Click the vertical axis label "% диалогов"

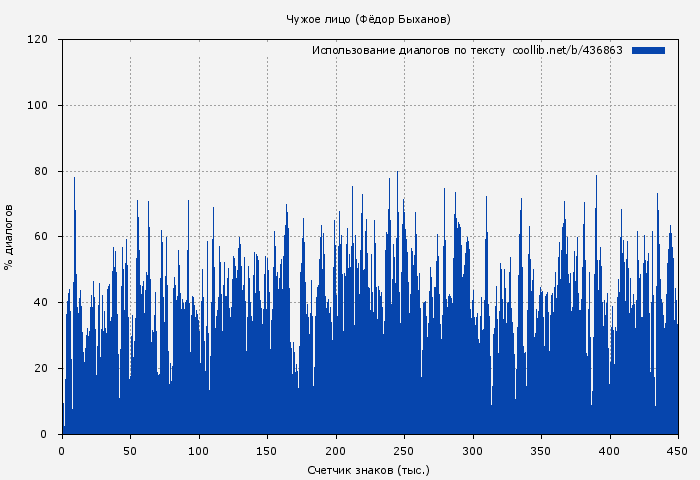point(9,236)
